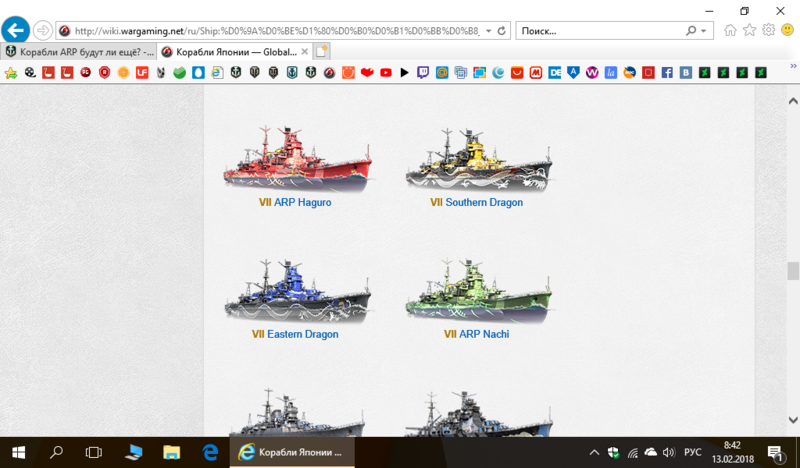Click the yellow Southern Dragon ship image
Viewport: 800px width, 468px height.
point(479,159)
